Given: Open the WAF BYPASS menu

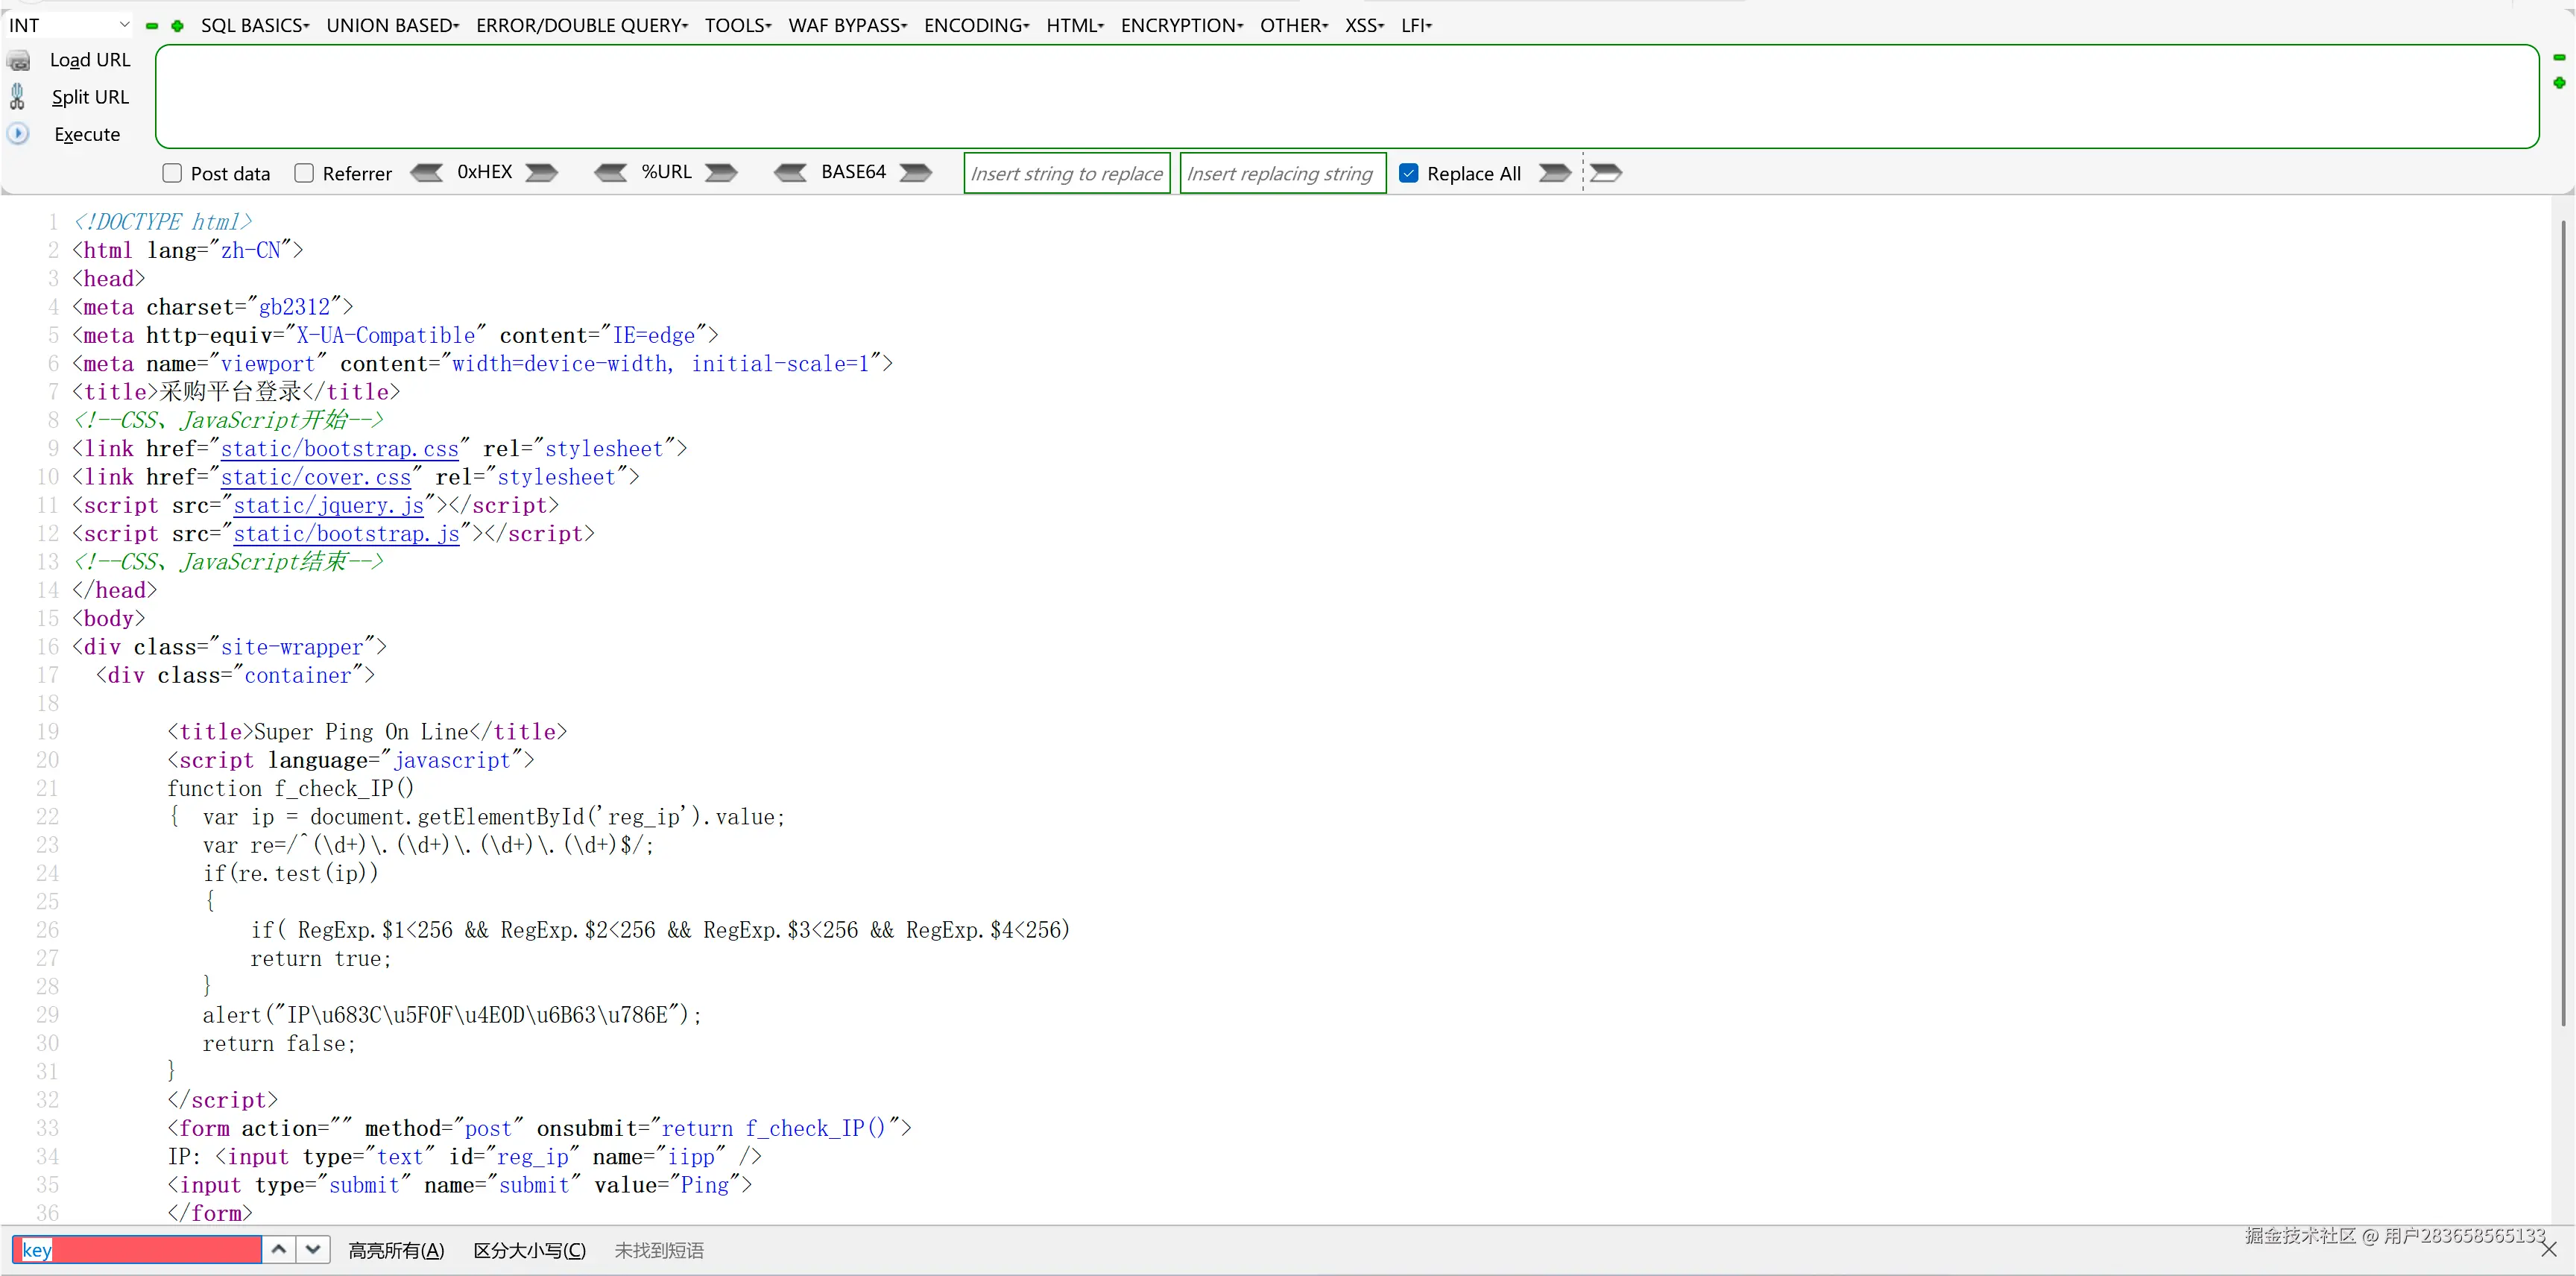Looking at the screenshot, I should click(846, 25).
